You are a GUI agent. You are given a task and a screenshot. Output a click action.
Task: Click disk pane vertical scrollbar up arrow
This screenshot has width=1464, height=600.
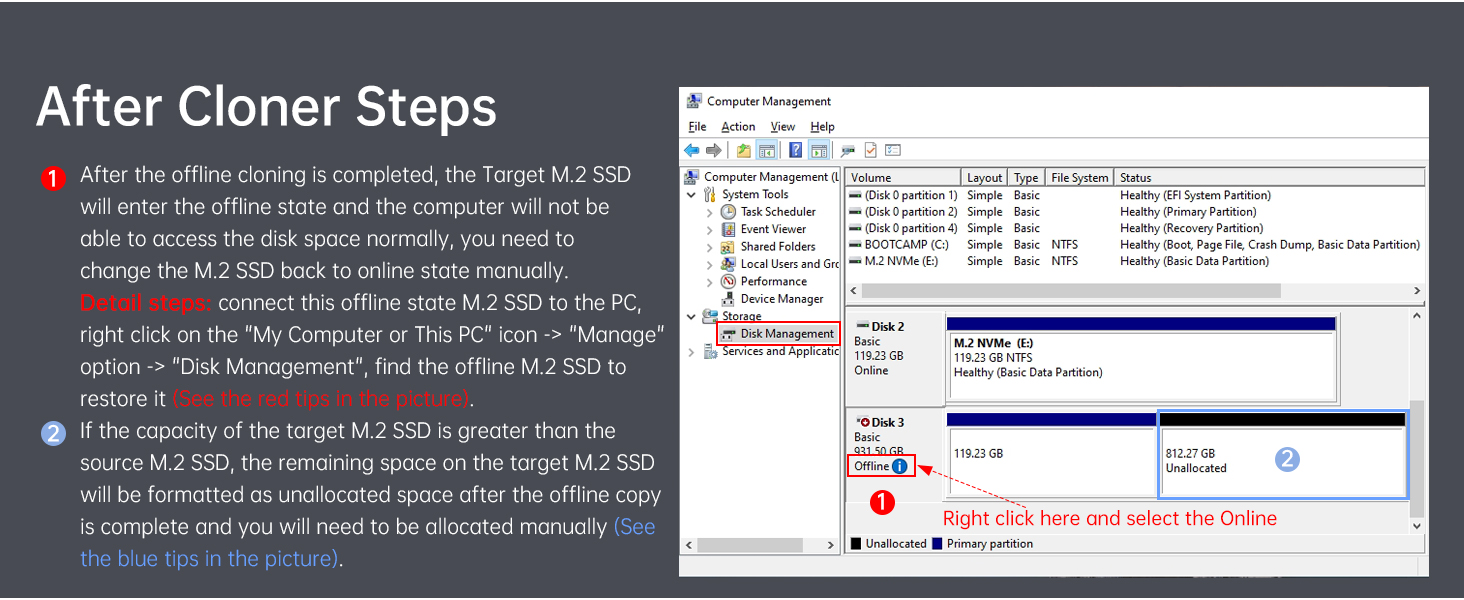pyautogui.click(x=1416, y=316)
